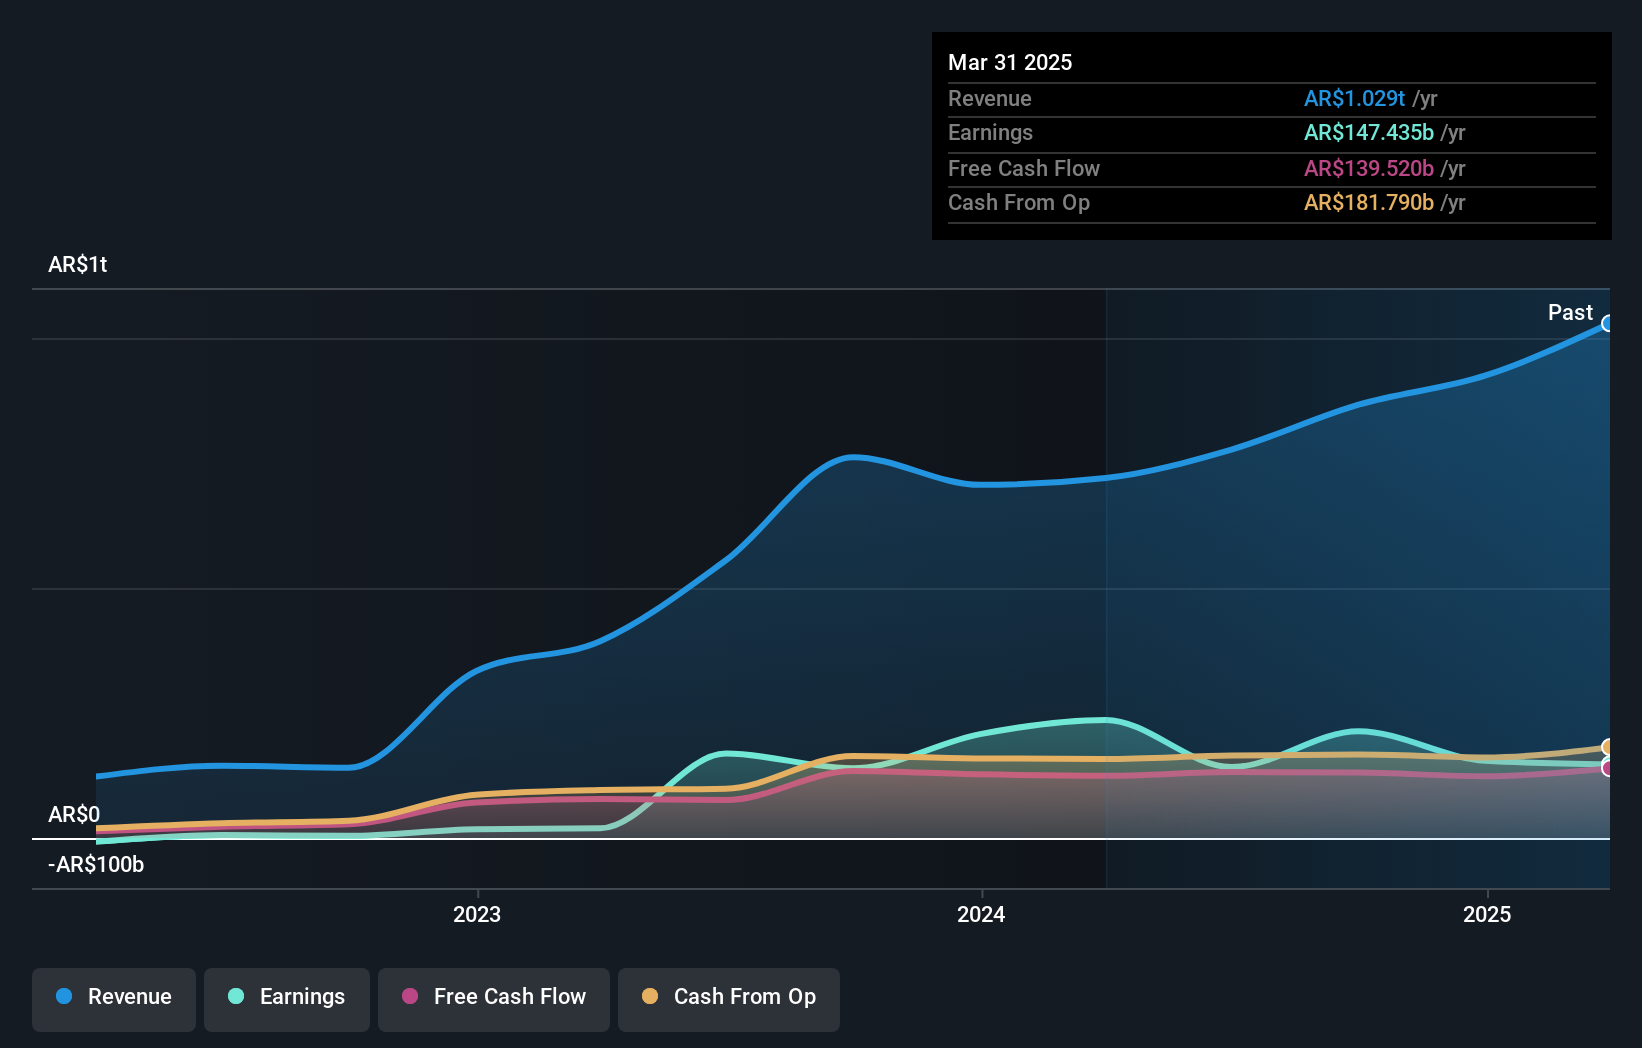Toggle the Free Cash Flow legend series
This screenshot has height=1048, width=1642.
tap(494, 999)
